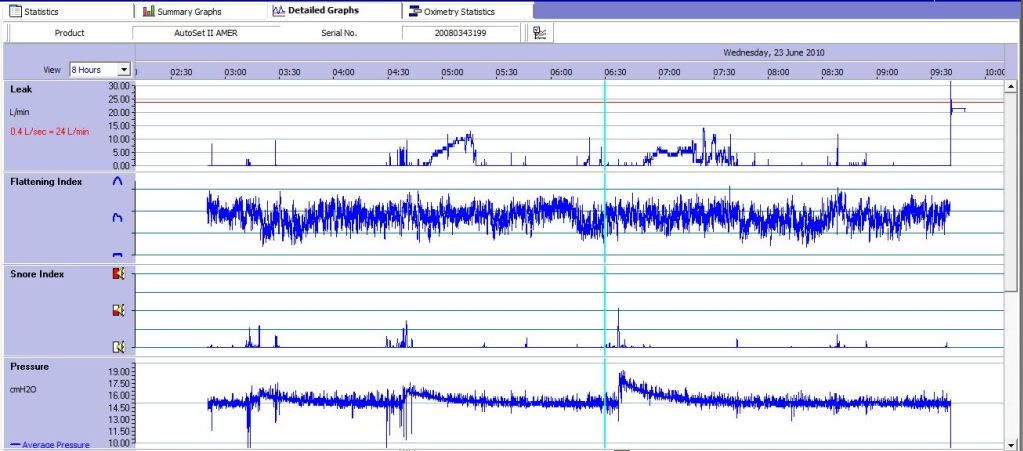Image resolution: width=1023 pixels, height=451 pixels.
Task: Click the 08:00 time label
Action: pos(778,72)
